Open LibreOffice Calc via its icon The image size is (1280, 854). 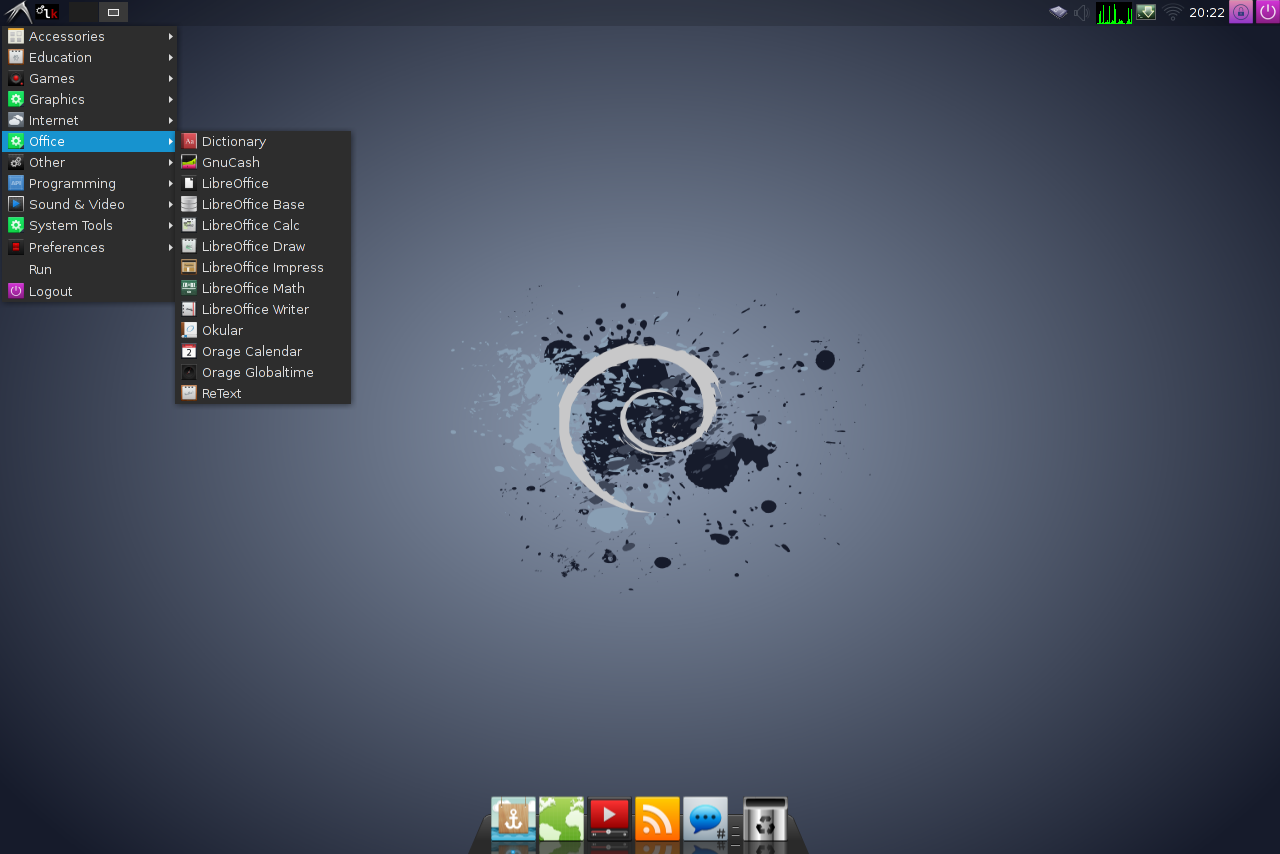pos(189,225)
